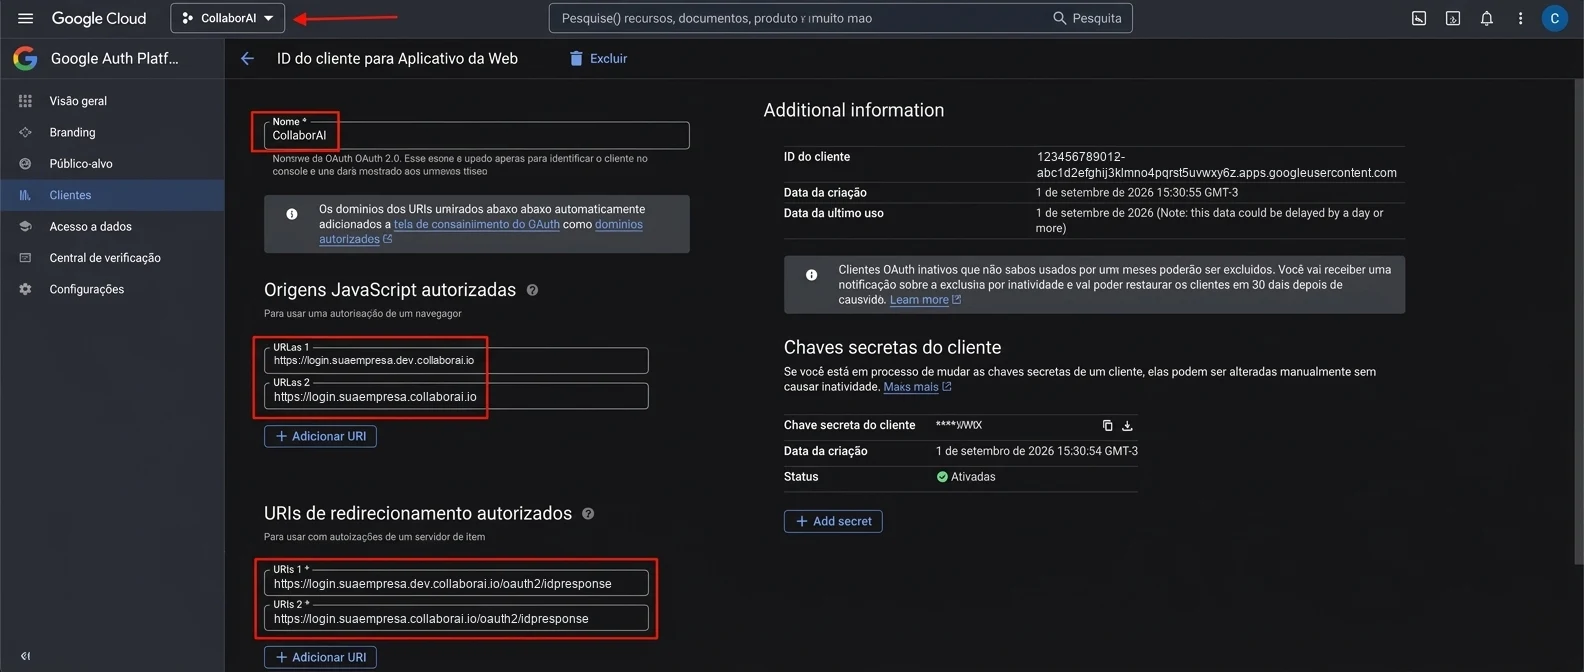Click the info icon in the domains notice
Image resolution: width=1584 pixels, height=672 pixels.
[292, 214]
